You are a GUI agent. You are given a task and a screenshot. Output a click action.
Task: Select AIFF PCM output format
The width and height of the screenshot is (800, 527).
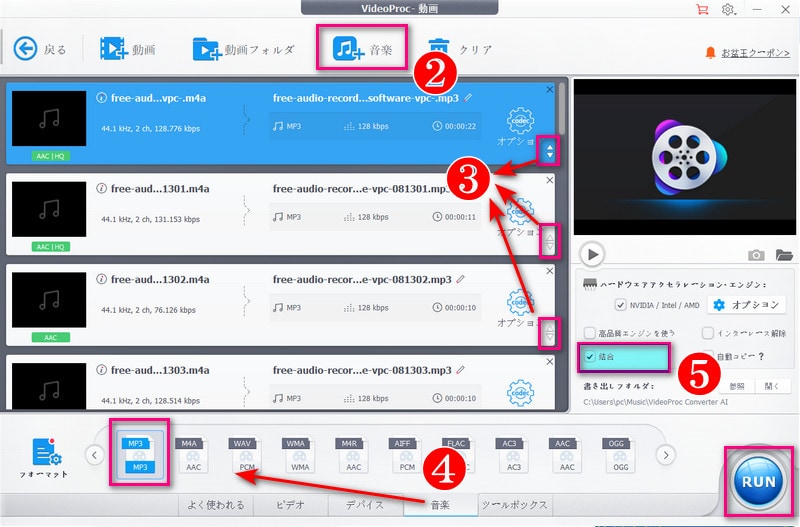[x=407, y=454]
